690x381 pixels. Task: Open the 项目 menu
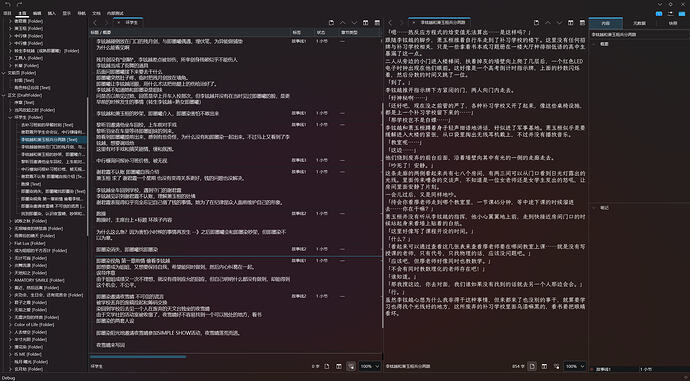pyautogui.click(x=7, y=13)
